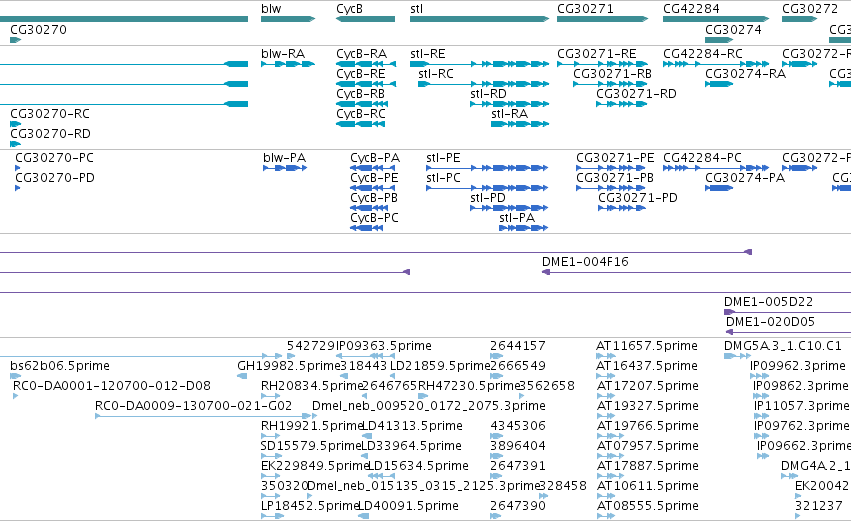
Task: Click the AT16437.5prime EST label
Action: pos(647,366)
